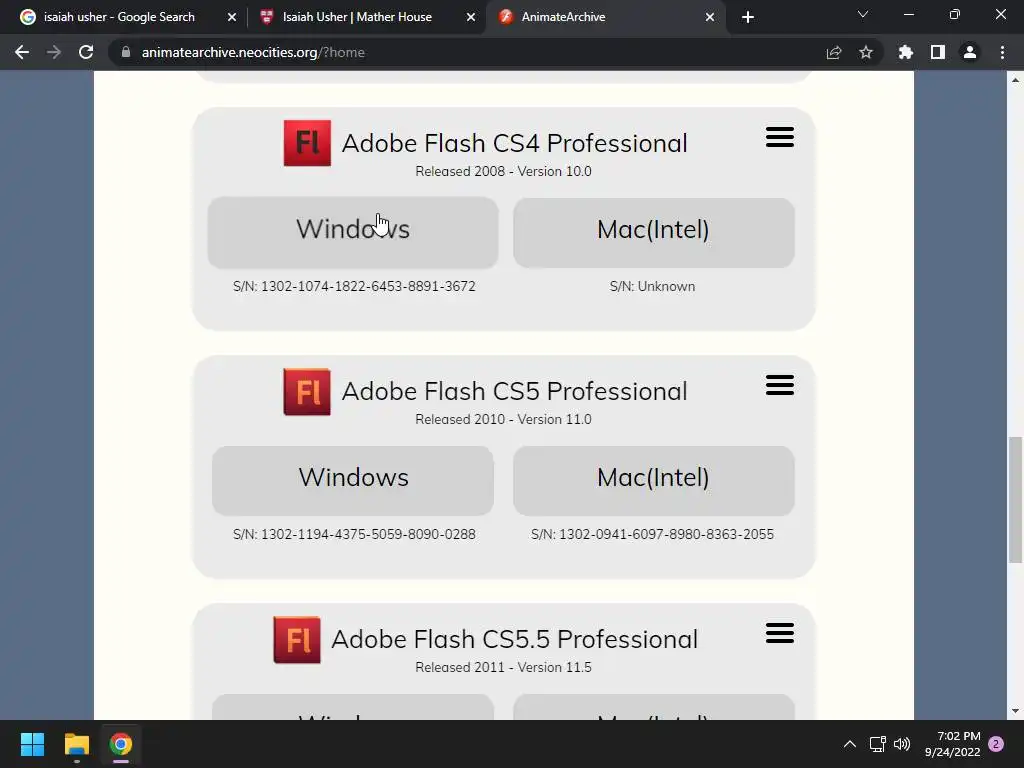Click the Adobe Flash CS4 Professional title
Image resolution: width=1024 pixels, height=768 pixels.
click(515, 143)
